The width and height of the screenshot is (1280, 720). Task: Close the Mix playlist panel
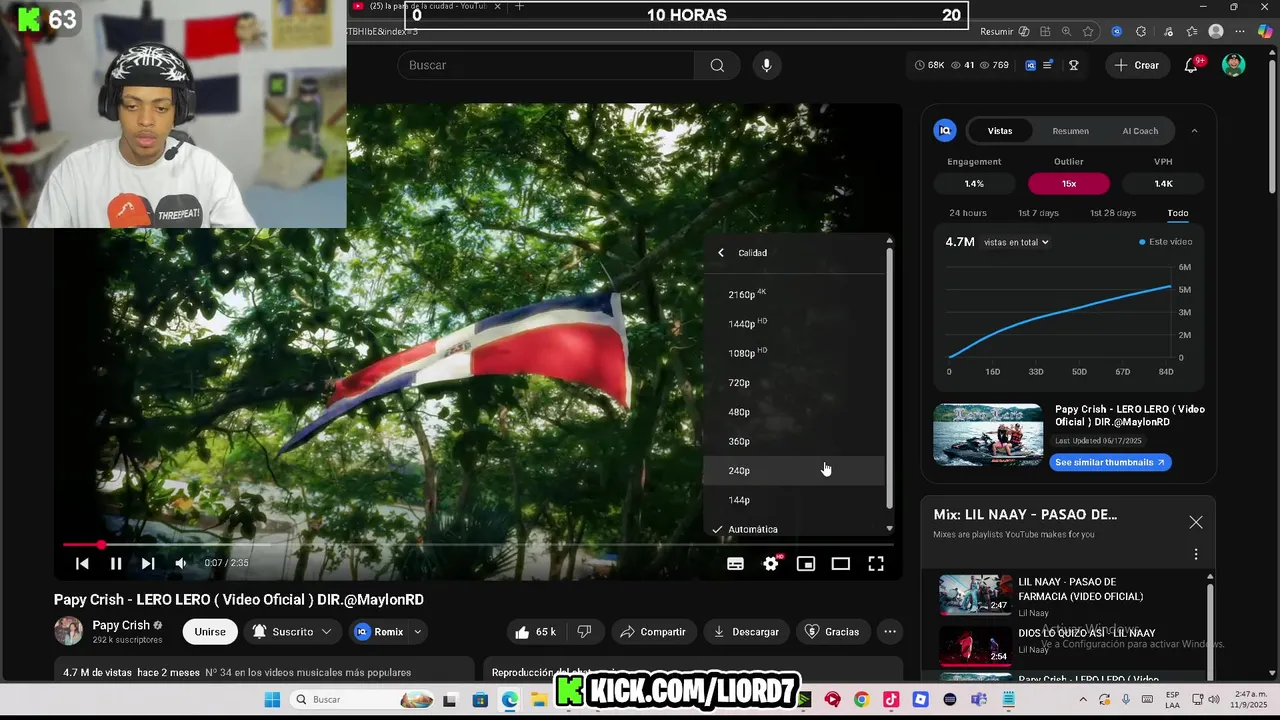(1196, 522)
